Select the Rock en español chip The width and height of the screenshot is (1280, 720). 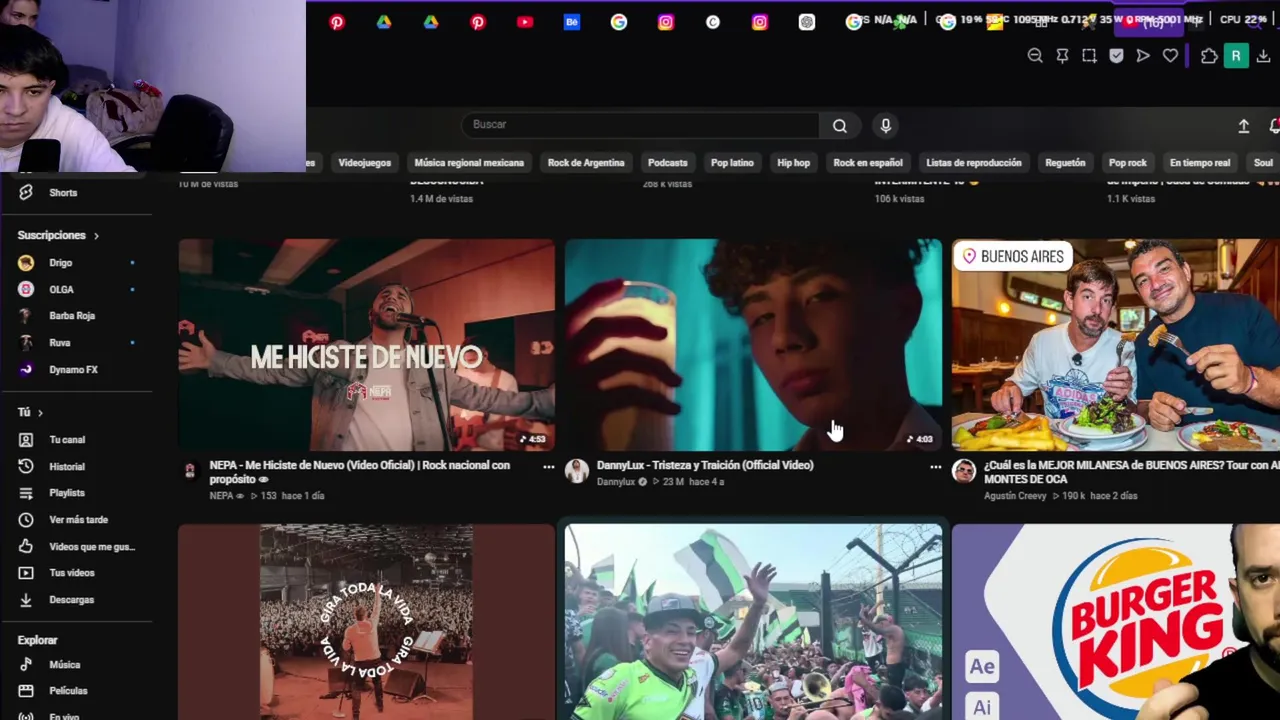[x=868, y=163]
